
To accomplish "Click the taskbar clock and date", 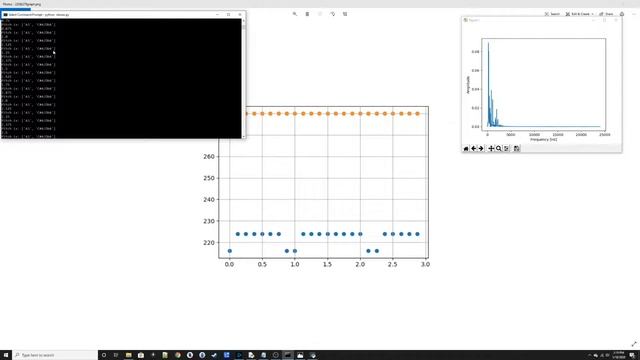I will point(618,355).
